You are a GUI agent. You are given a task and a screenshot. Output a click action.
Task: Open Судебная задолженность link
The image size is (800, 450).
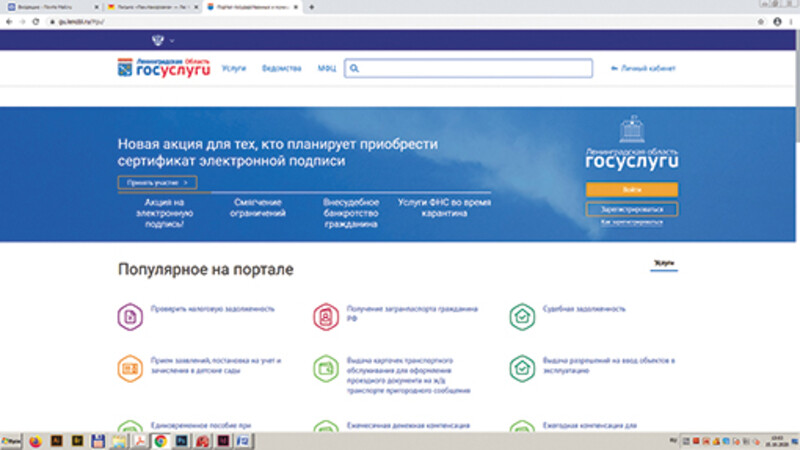tap(584, 309)
